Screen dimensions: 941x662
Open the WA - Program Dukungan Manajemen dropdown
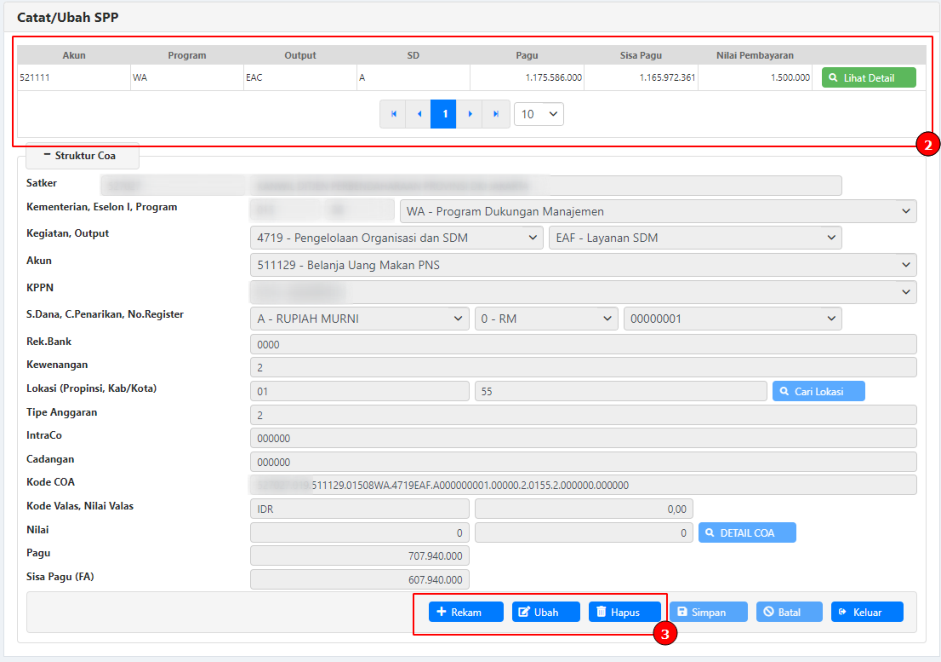pyautogui.click(x=657, y=211)
